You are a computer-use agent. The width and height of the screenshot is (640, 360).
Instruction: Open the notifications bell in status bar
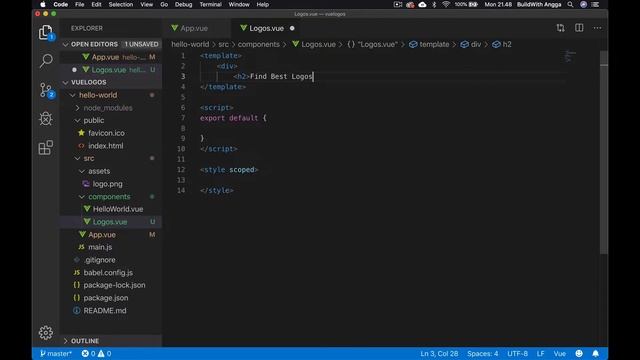[x=596, y=353]
